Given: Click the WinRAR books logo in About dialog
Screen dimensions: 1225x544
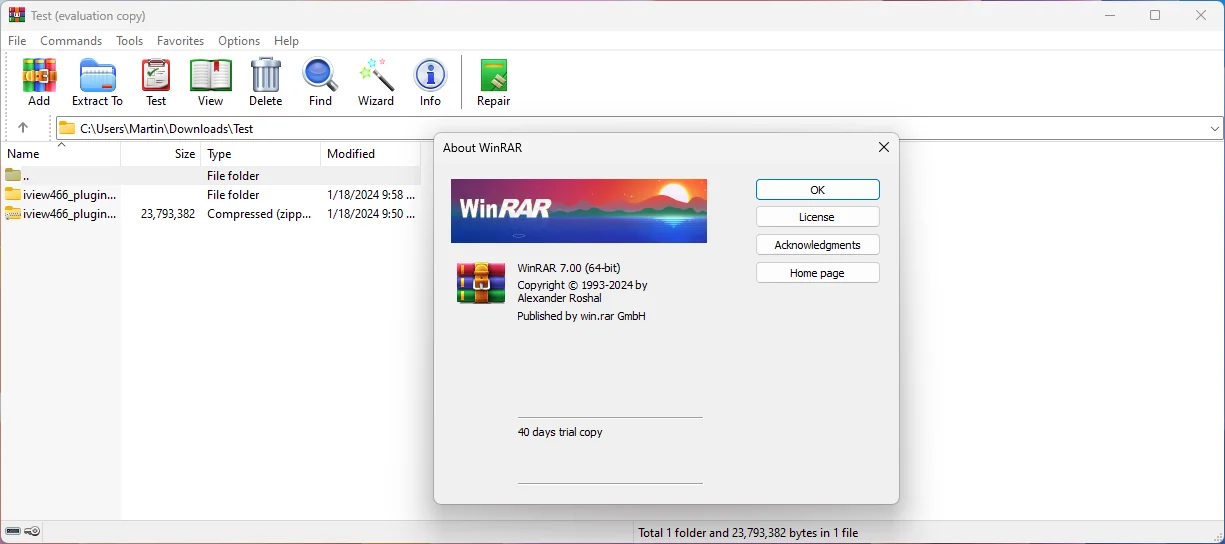Looking at the screenshot, I should click(481, 283).
